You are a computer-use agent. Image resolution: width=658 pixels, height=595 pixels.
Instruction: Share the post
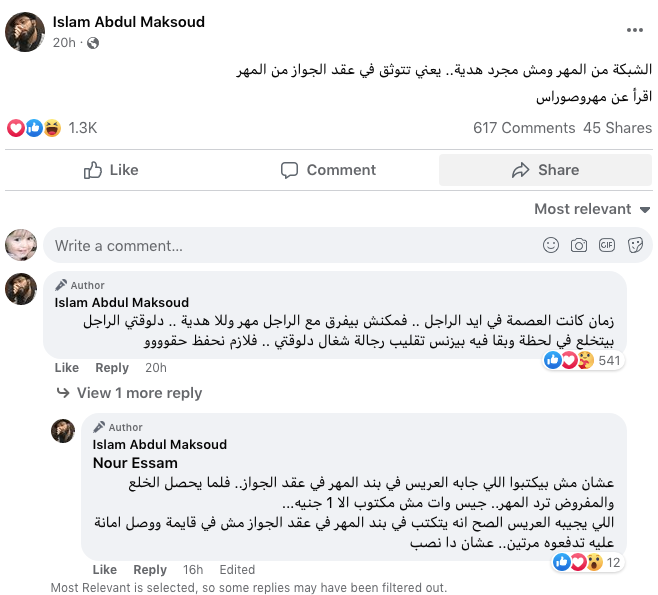tap(545, 170)
